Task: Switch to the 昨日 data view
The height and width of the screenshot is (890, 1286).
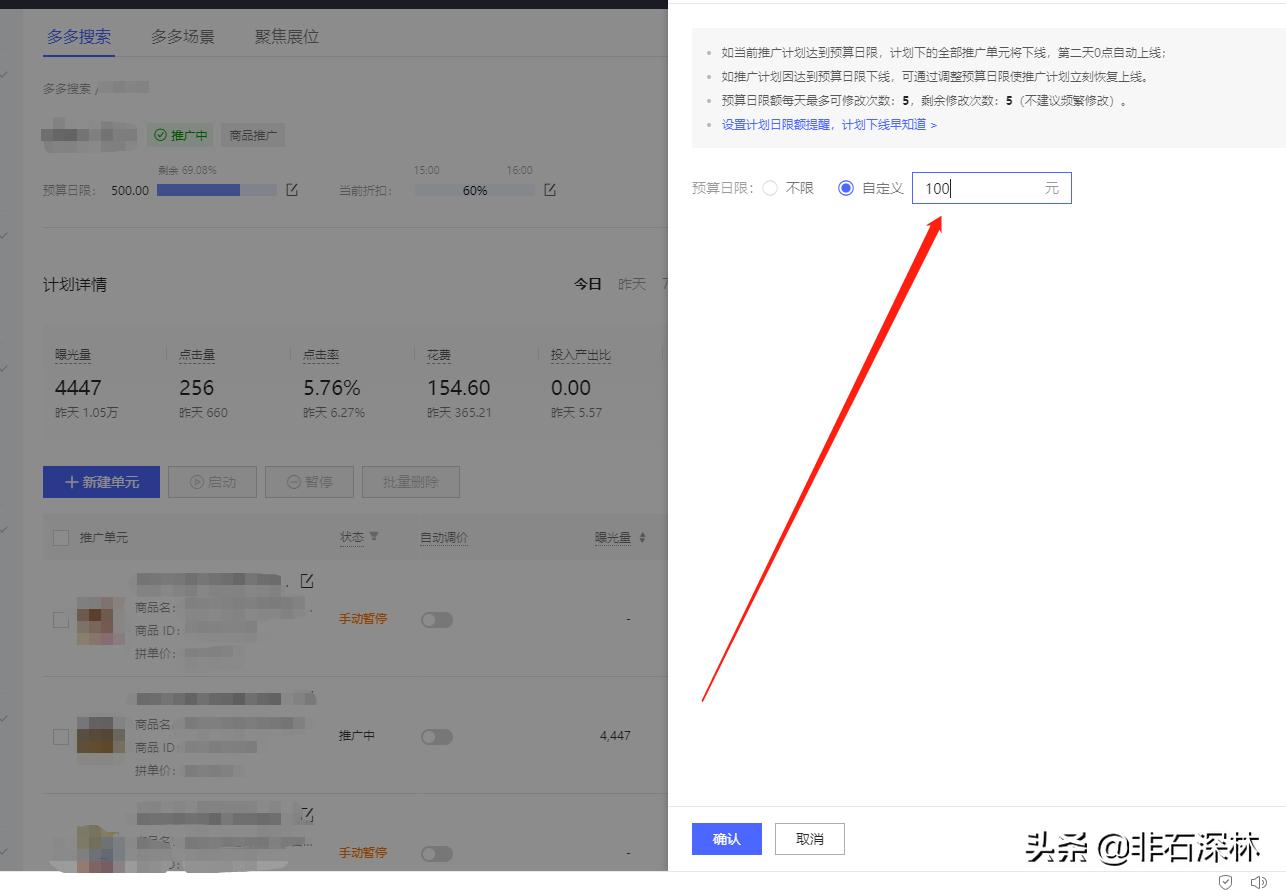Action: pyautogui.click(x=631, y=284)
